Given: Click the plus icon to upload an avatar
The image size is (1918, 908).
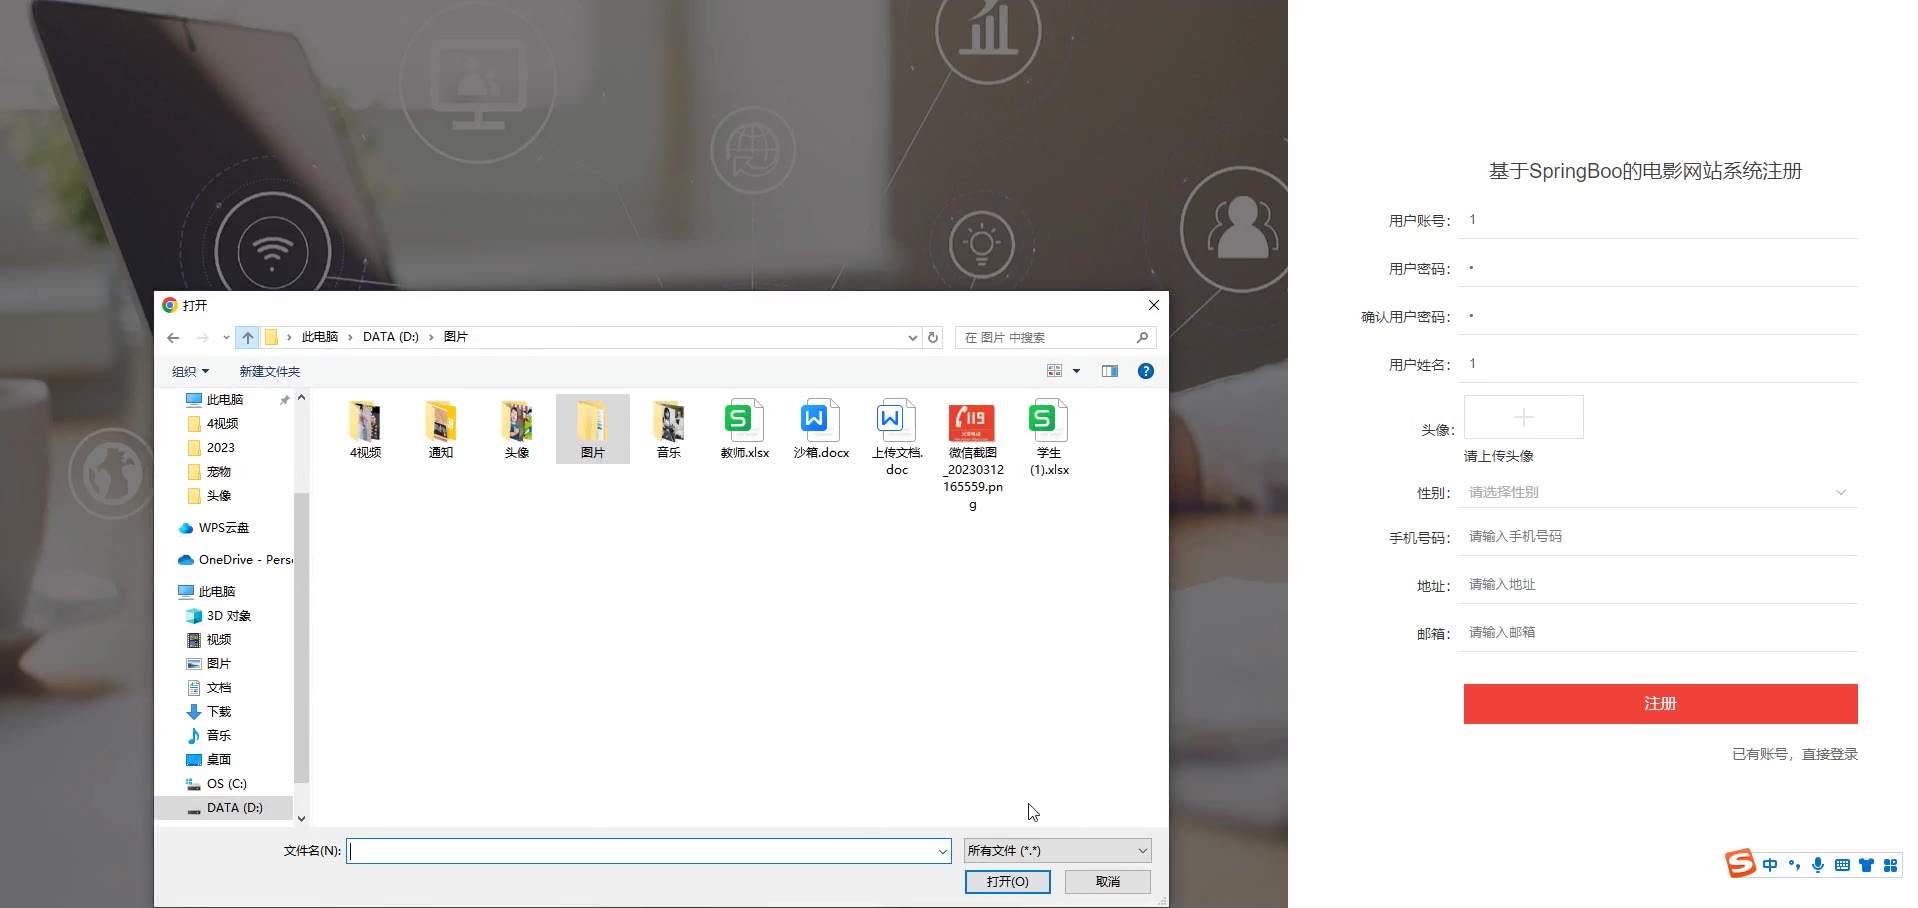Looking at the screenshot, I should point(1524,417).
